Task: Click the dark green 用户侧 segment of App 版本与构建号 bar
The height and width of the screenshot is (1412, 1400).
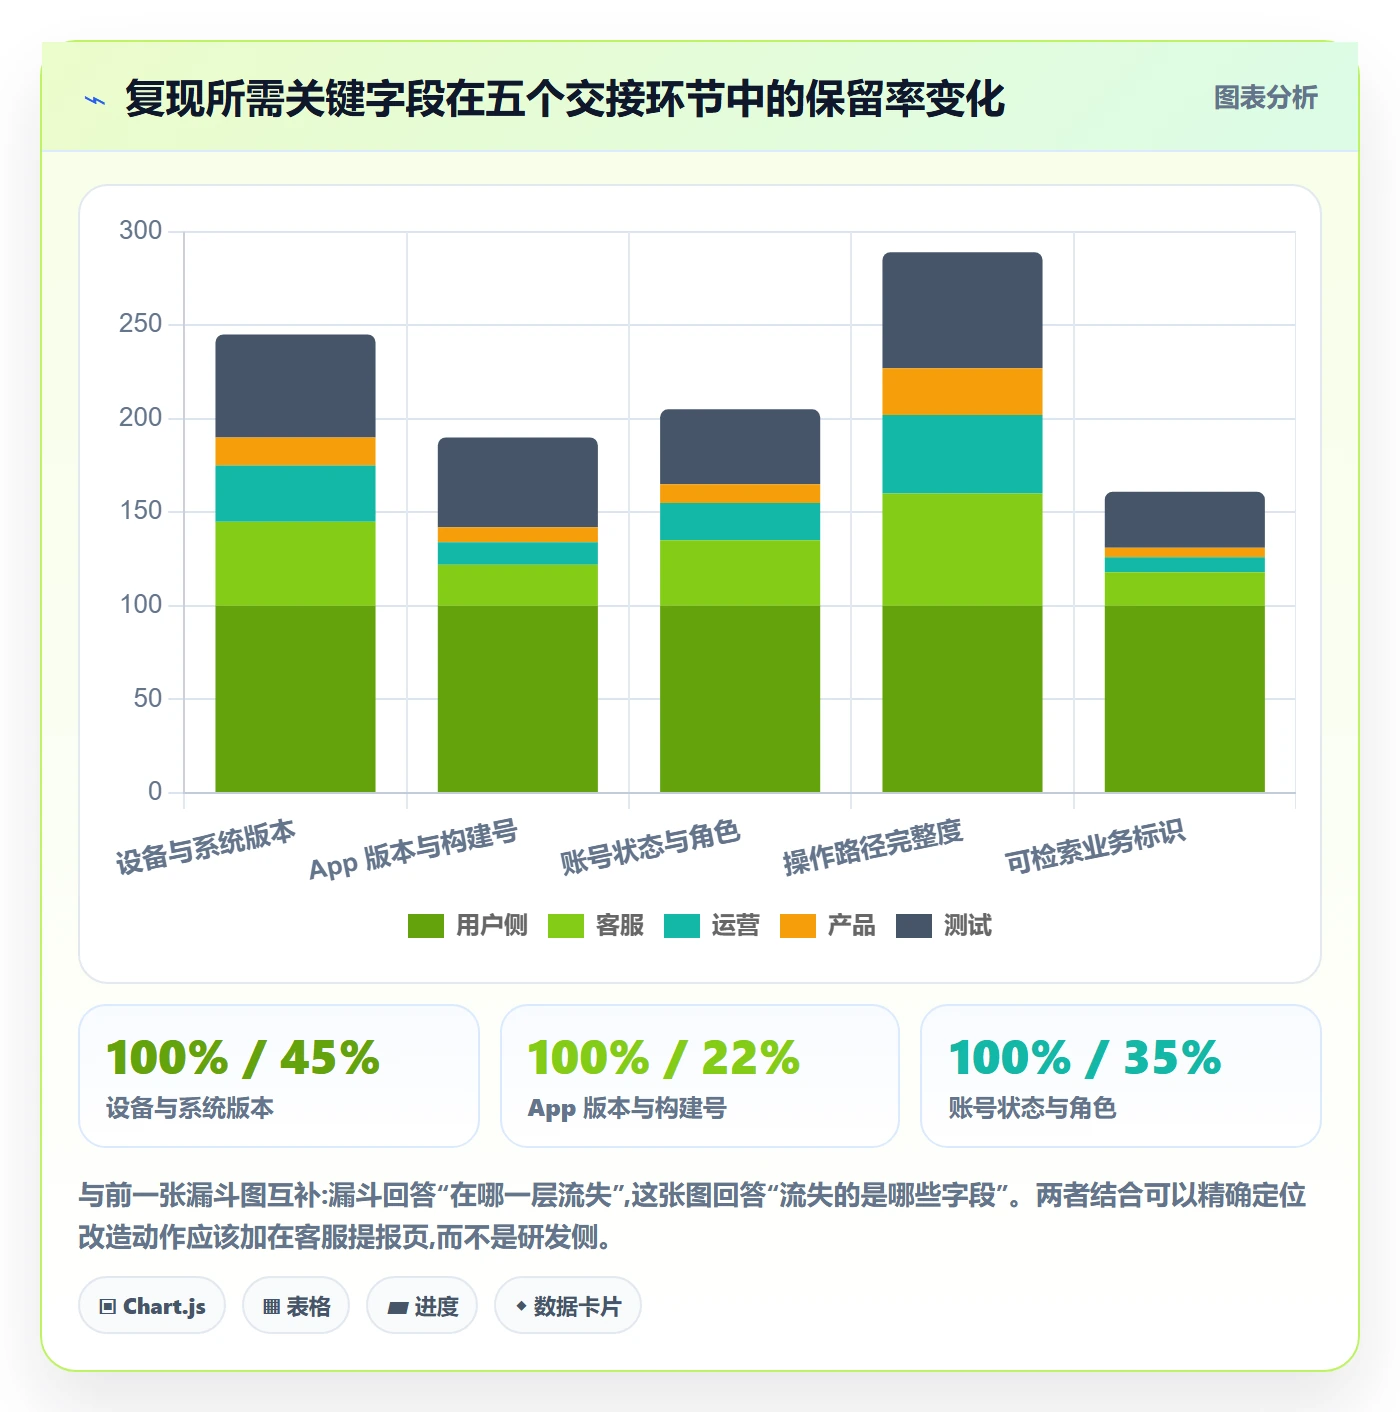Action: point(518,698)
